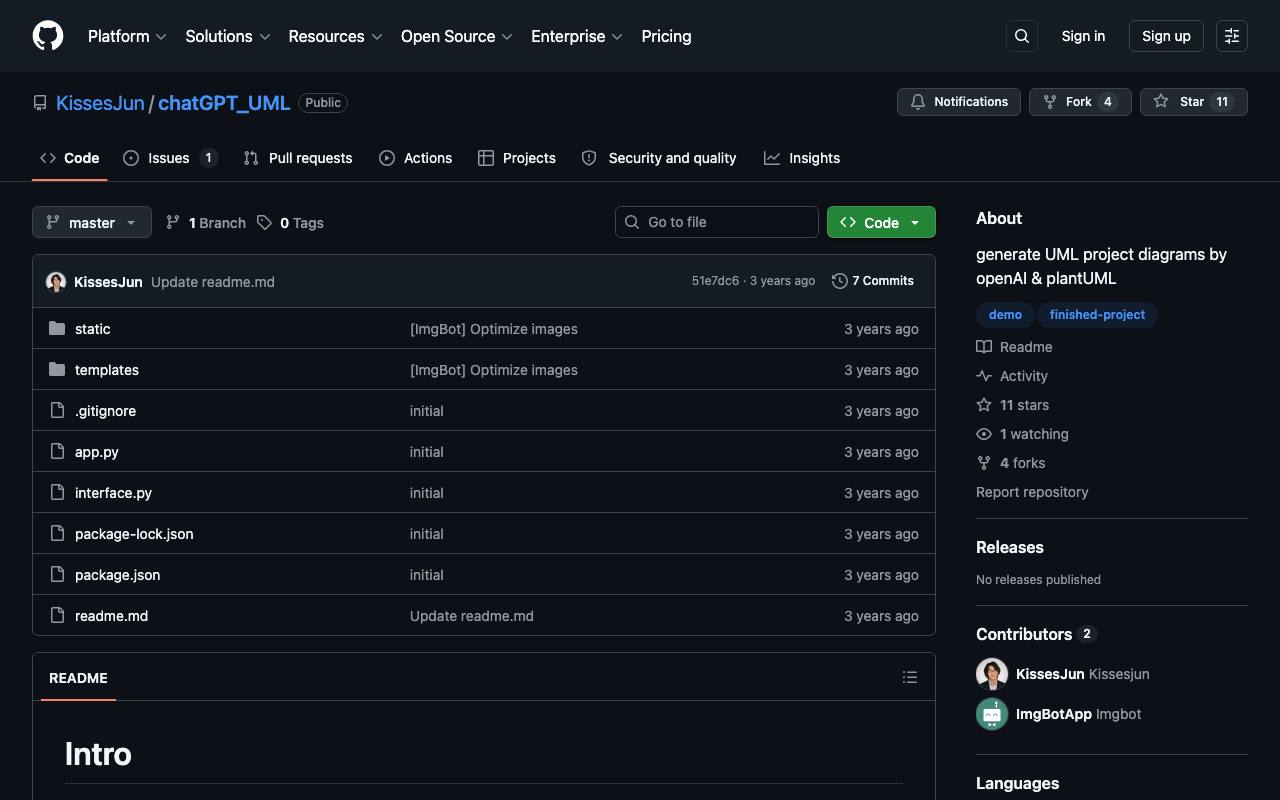Open the 0 Tags link

click(290, 222)
